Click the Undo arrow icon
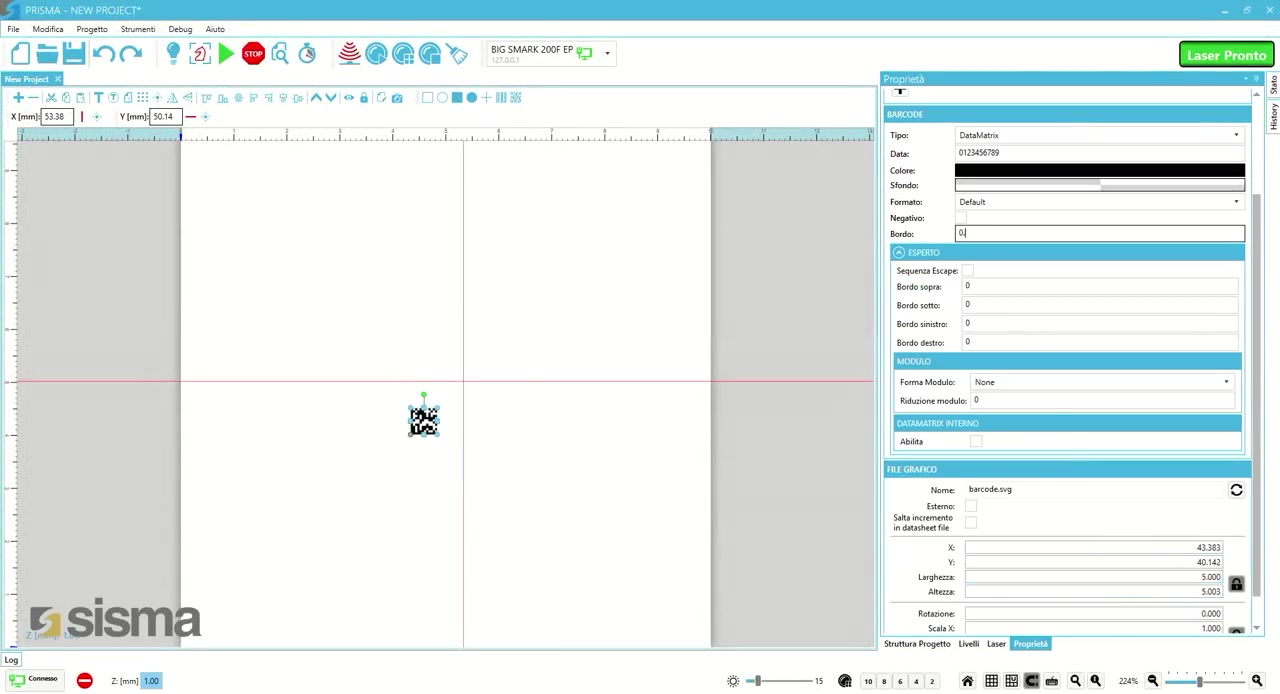Screen dimensions: 1280x694 tap(103, 54)
